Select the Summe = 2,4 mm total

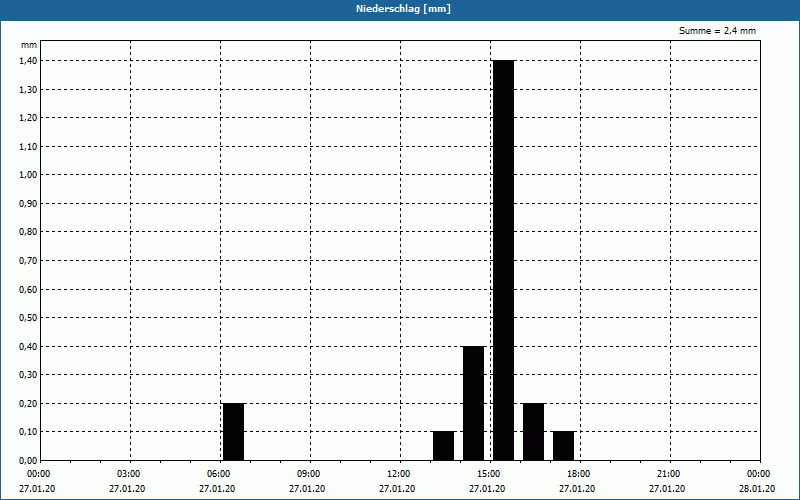[717, 31]
